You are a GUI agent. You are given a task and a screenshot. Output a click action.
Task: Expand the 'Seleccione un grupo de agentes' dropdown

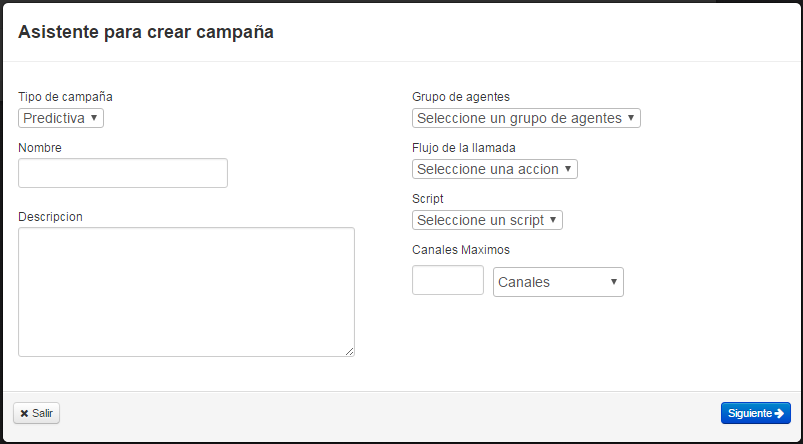point(526,118)
